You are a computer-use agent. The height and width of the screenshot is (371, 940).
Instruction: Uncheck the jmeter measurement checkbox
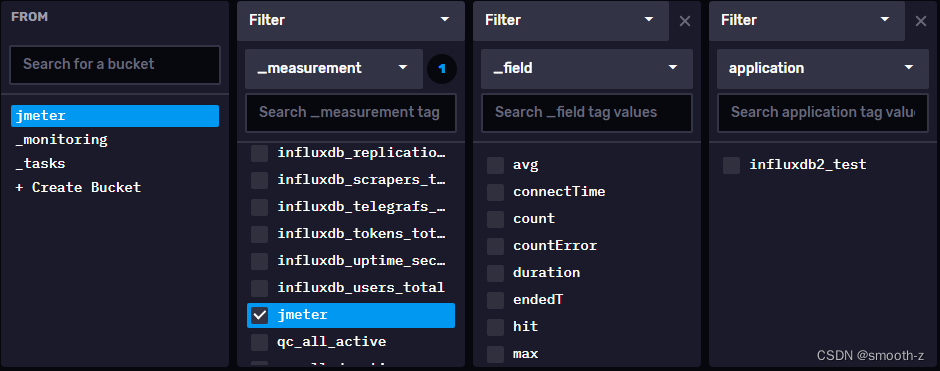[260, 315]
